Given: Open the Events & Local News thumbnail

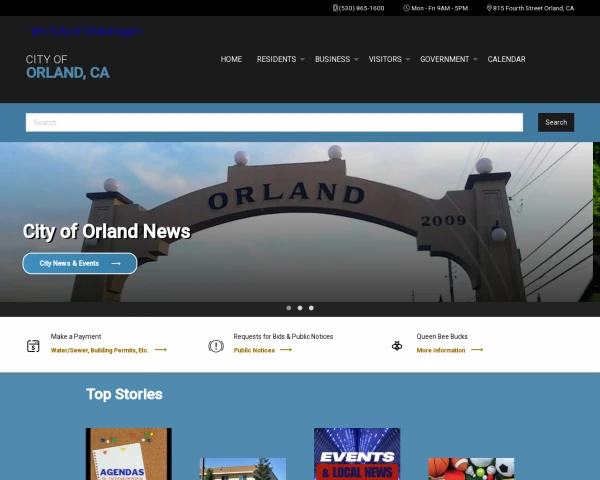Looking at the screenshot, I should point(357,454).
